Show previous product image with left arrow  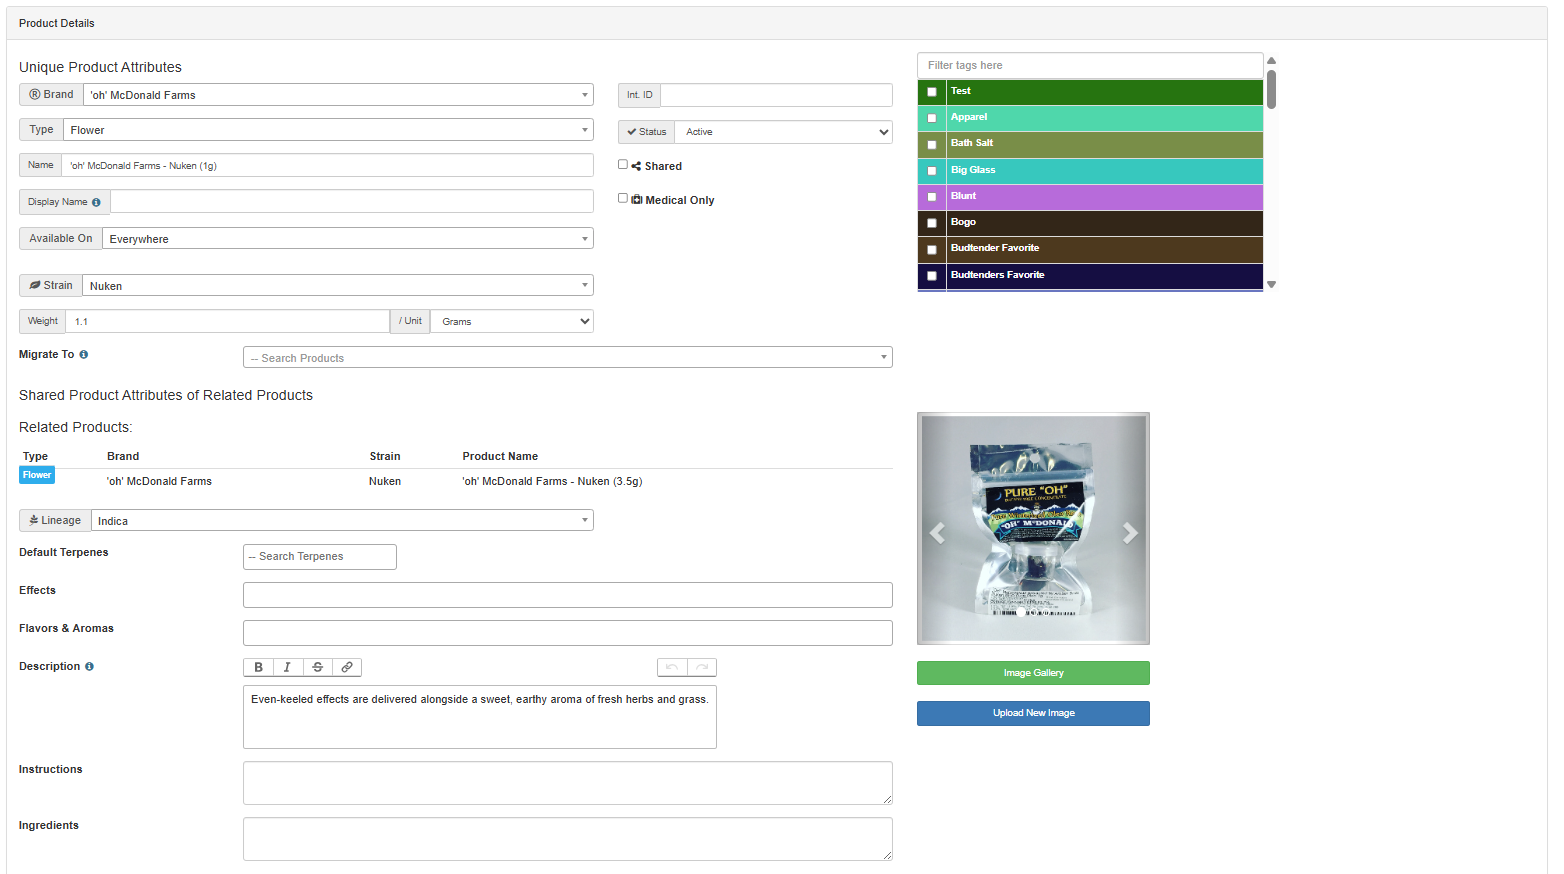tap(937, 533)
